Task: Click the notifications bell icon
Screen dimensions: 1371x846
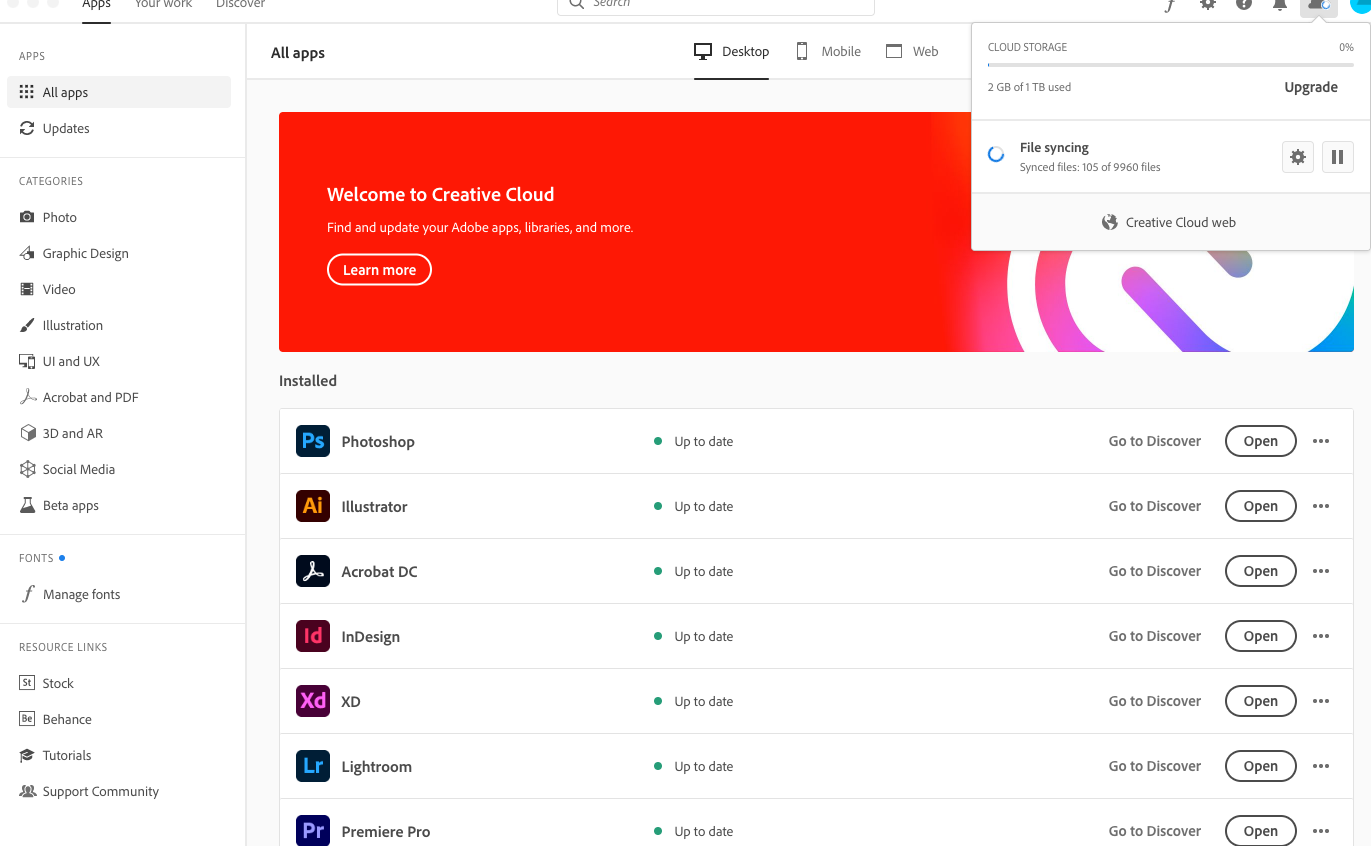Action: tap(1279, 5)
